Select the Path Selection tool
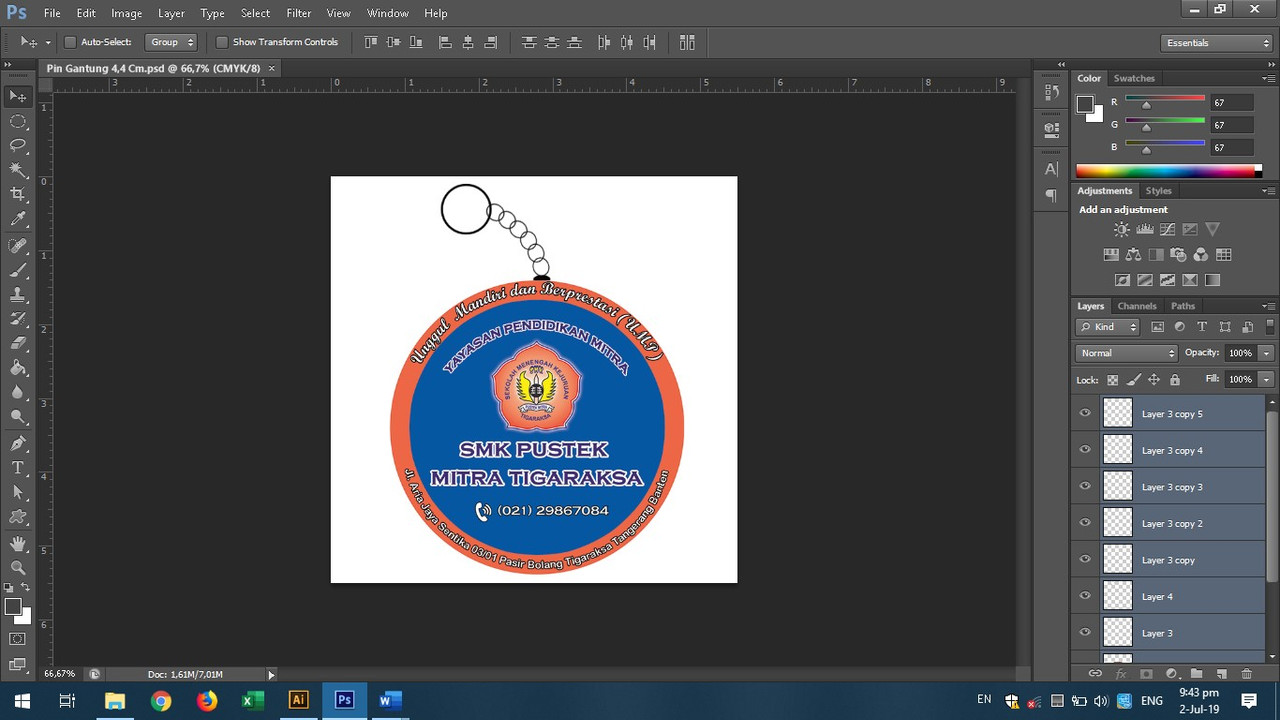 pos(18,493)
